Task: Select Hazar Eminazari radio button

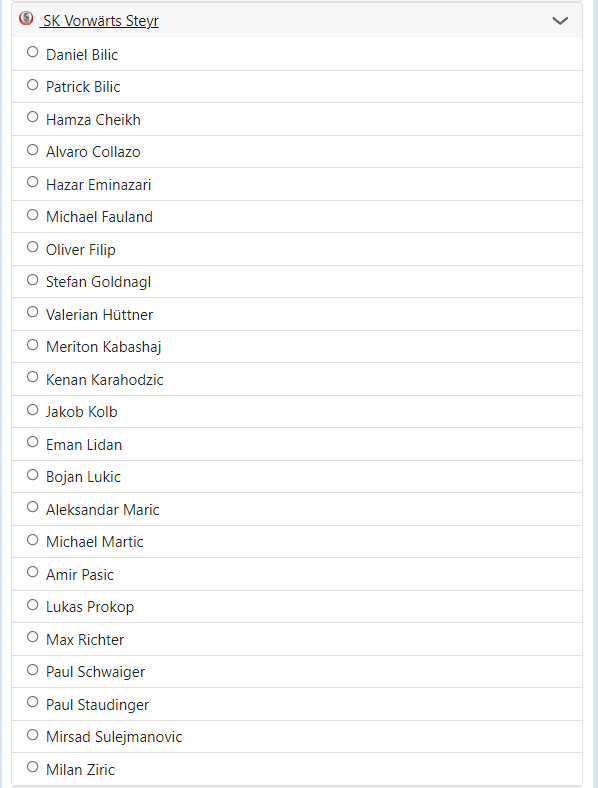Action: (x=33, y=181)
